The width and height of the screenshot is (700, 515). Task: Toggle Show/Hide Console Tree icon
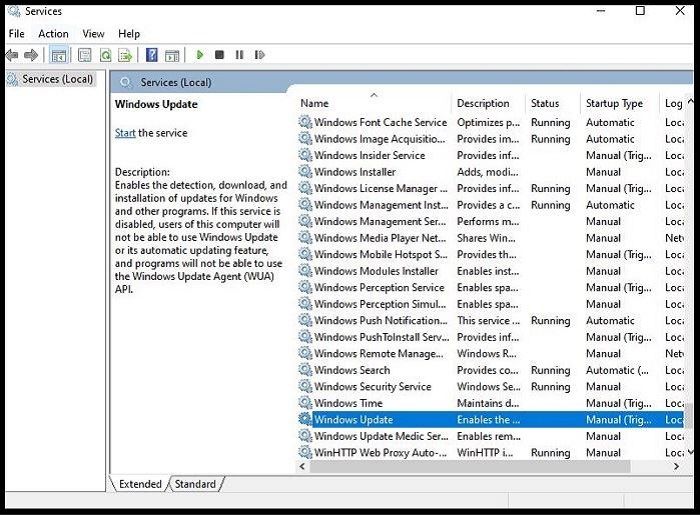point(59,55)
